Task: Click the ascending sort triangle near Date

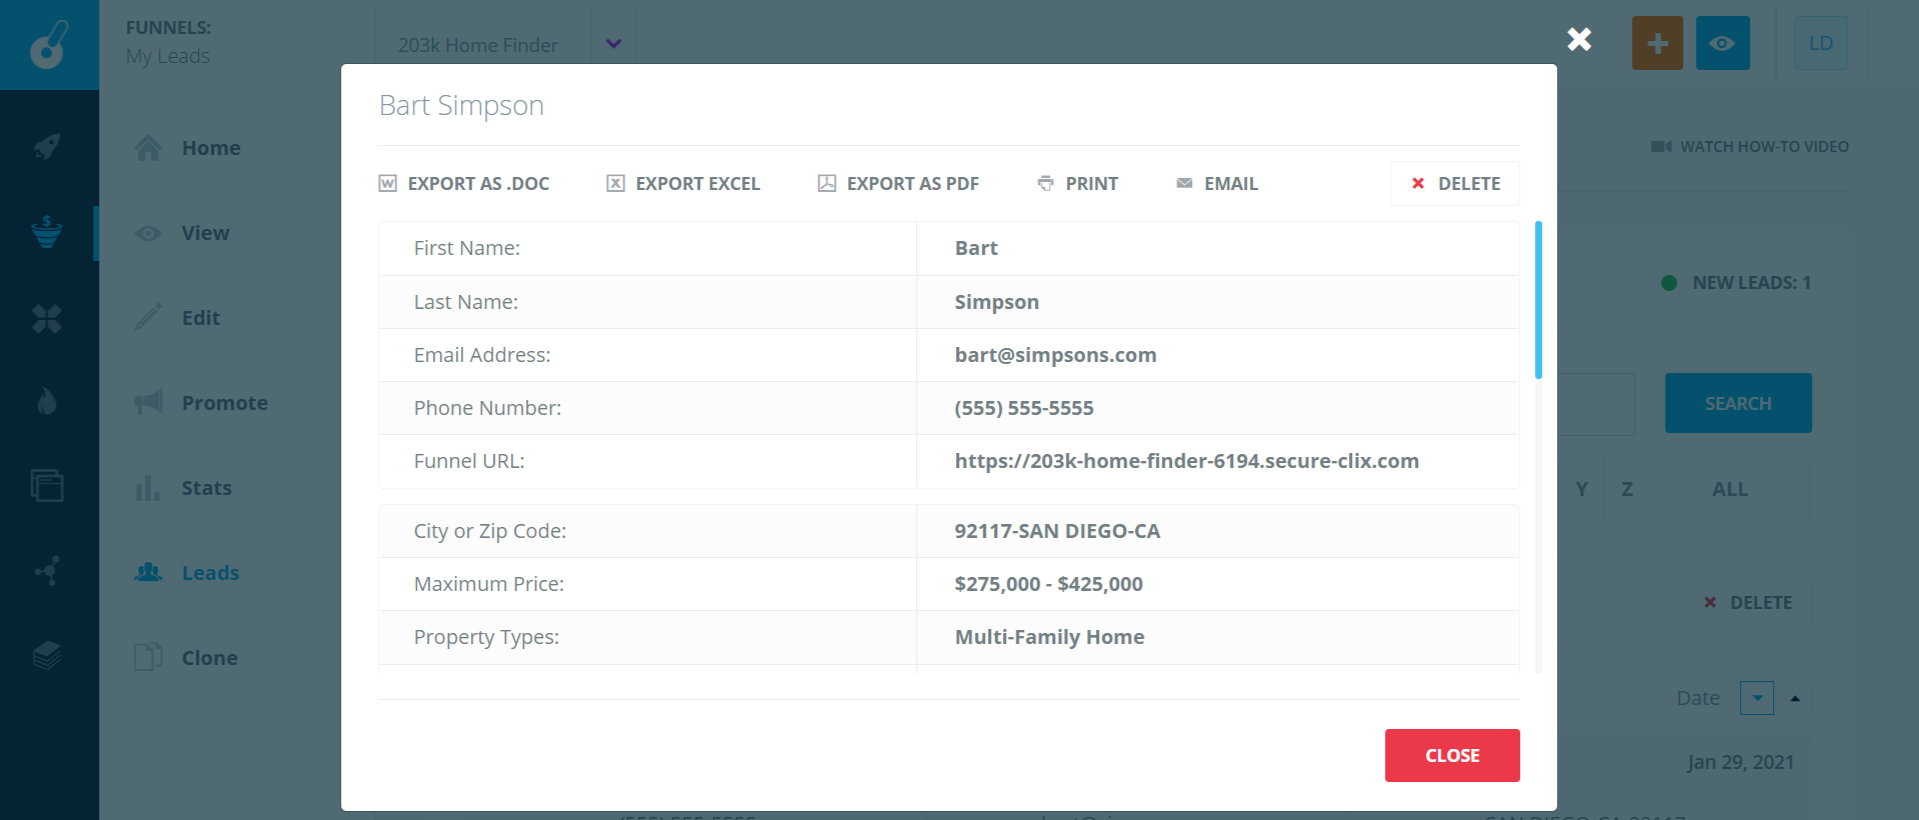Action: click(x=1795, y=698)
